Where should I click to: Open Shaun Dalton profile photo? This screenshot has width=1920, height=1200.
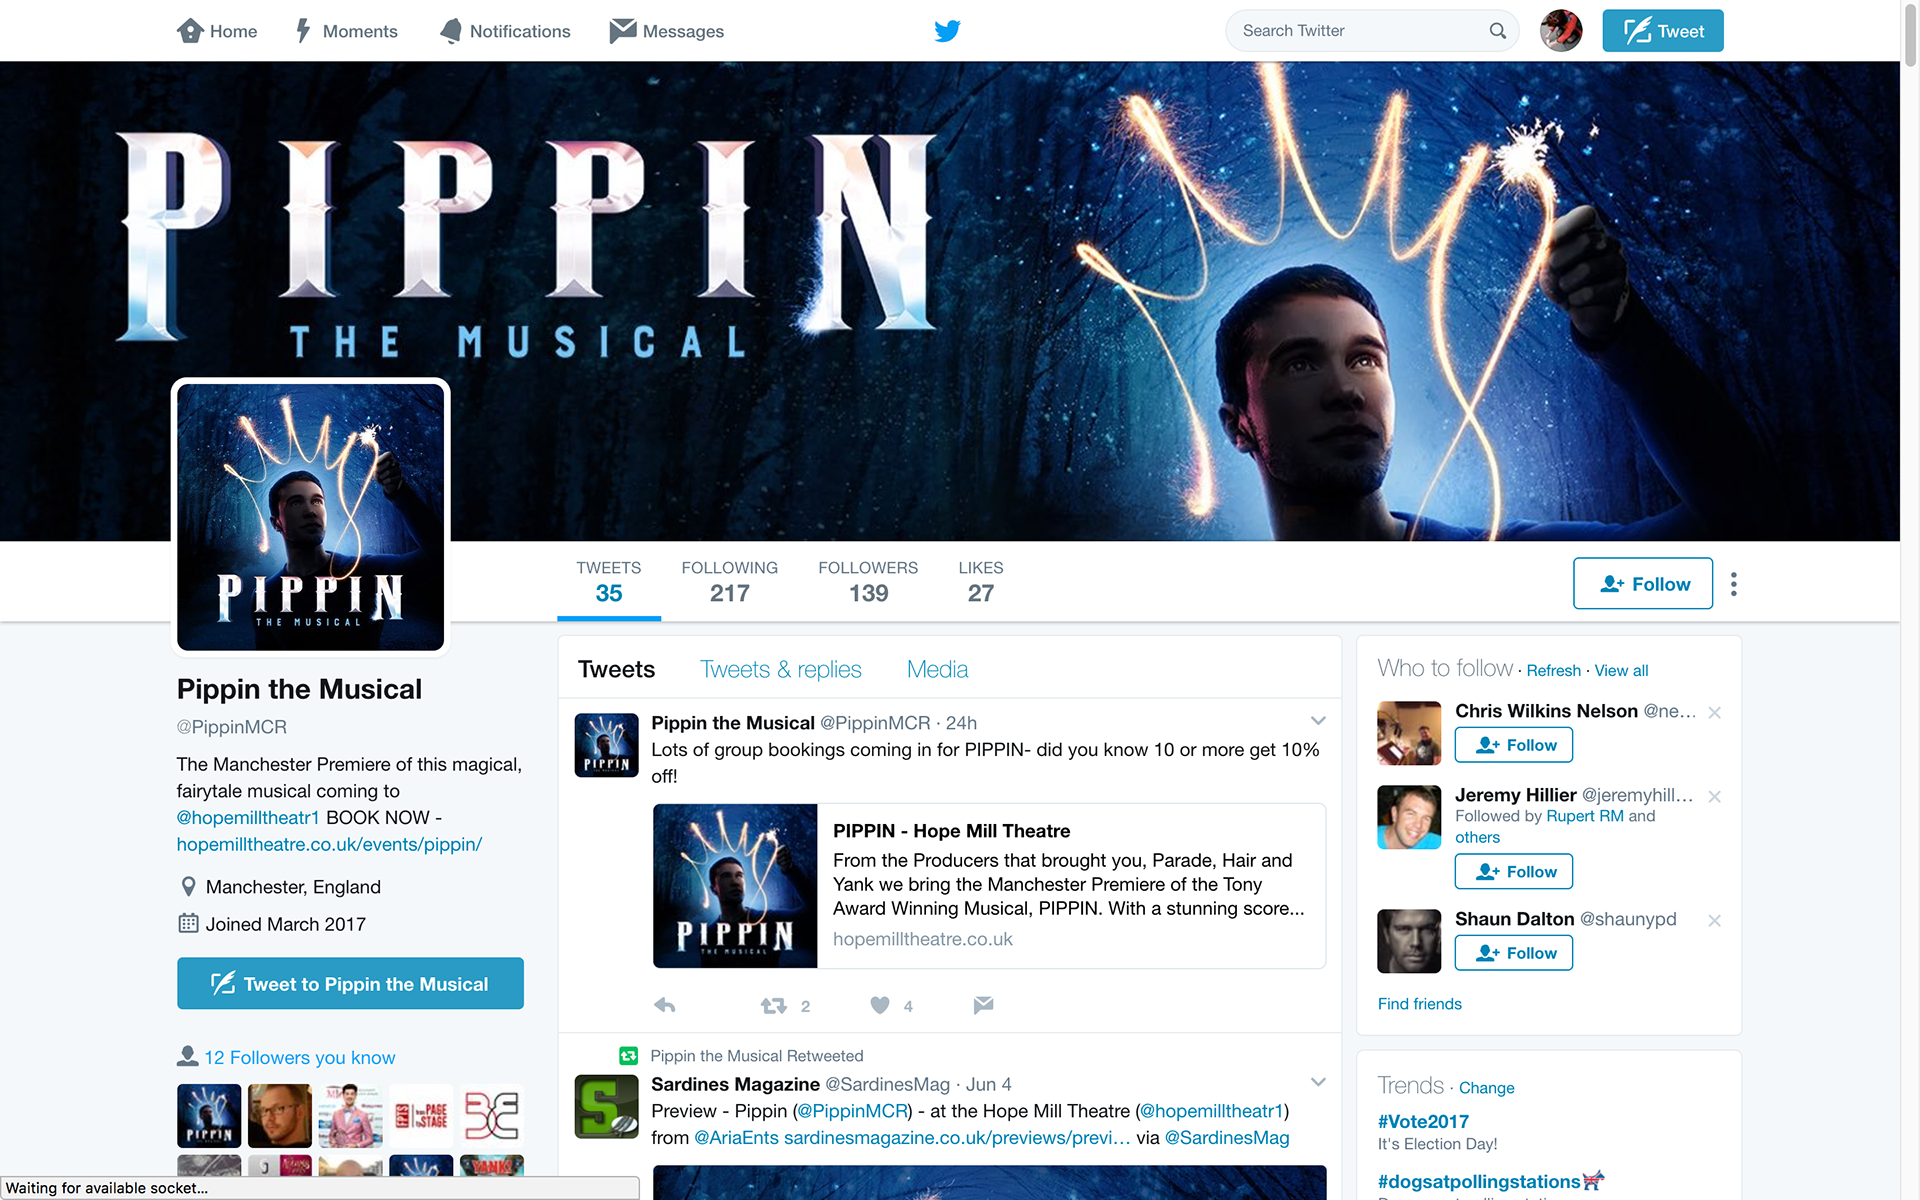coord(1409,941)
